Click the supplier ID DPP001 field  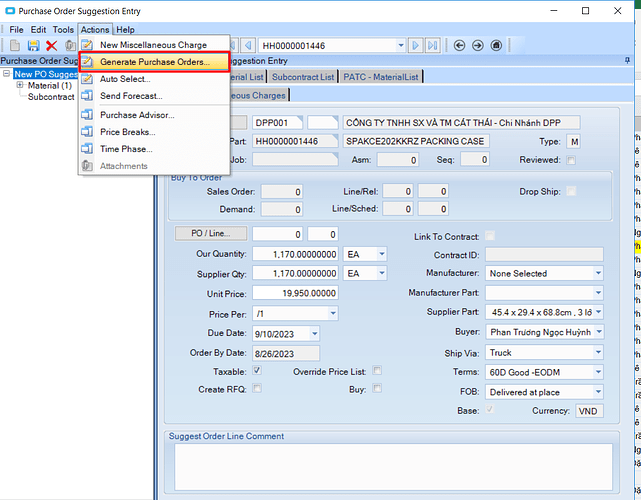(x=278, y=123)
